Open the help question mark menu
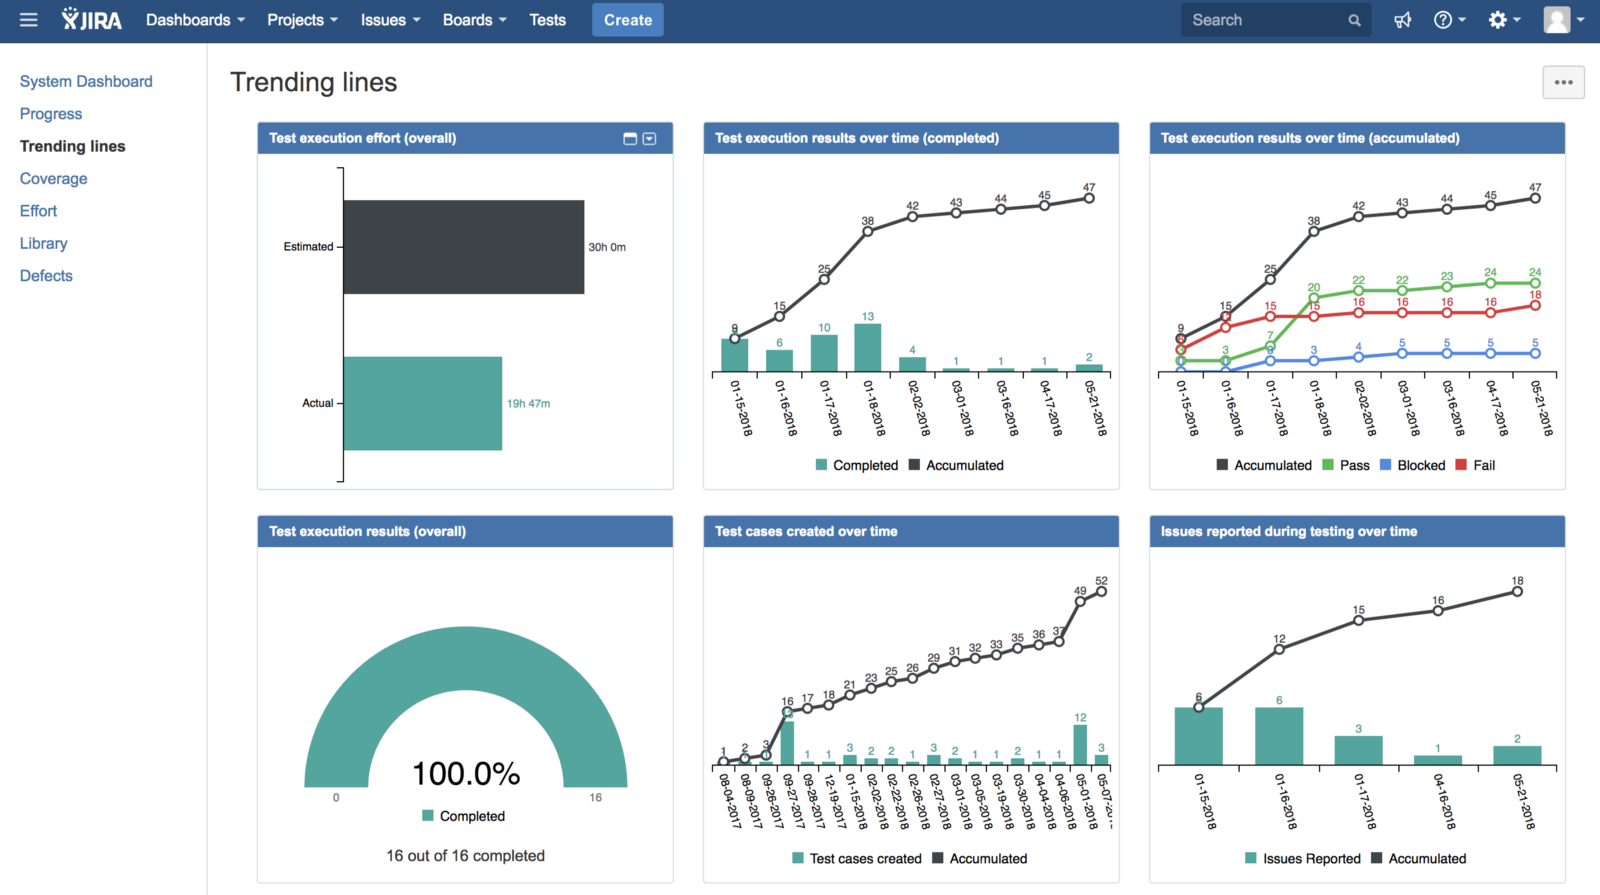 tap(1448, 20)
